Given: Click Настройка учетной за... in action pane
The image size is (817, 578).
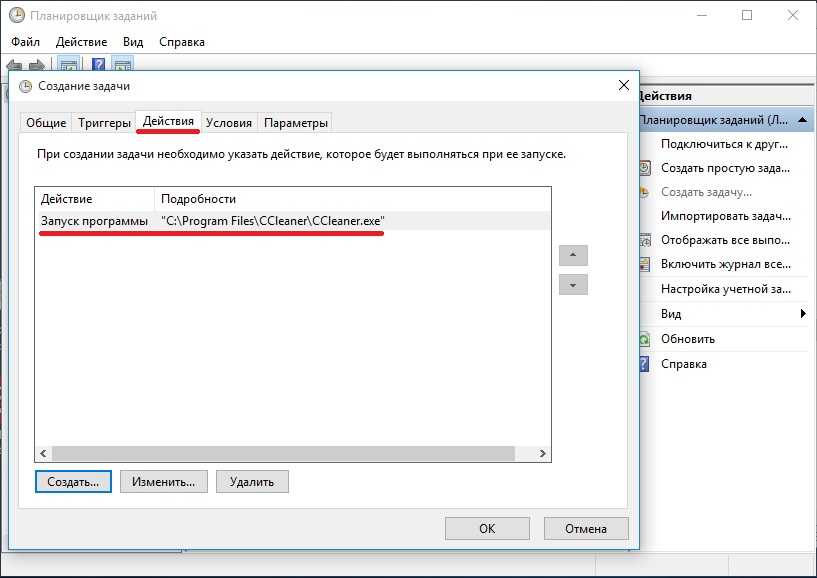Looking at the screenshot, I should pyautogui.click(x=726, y=289).
